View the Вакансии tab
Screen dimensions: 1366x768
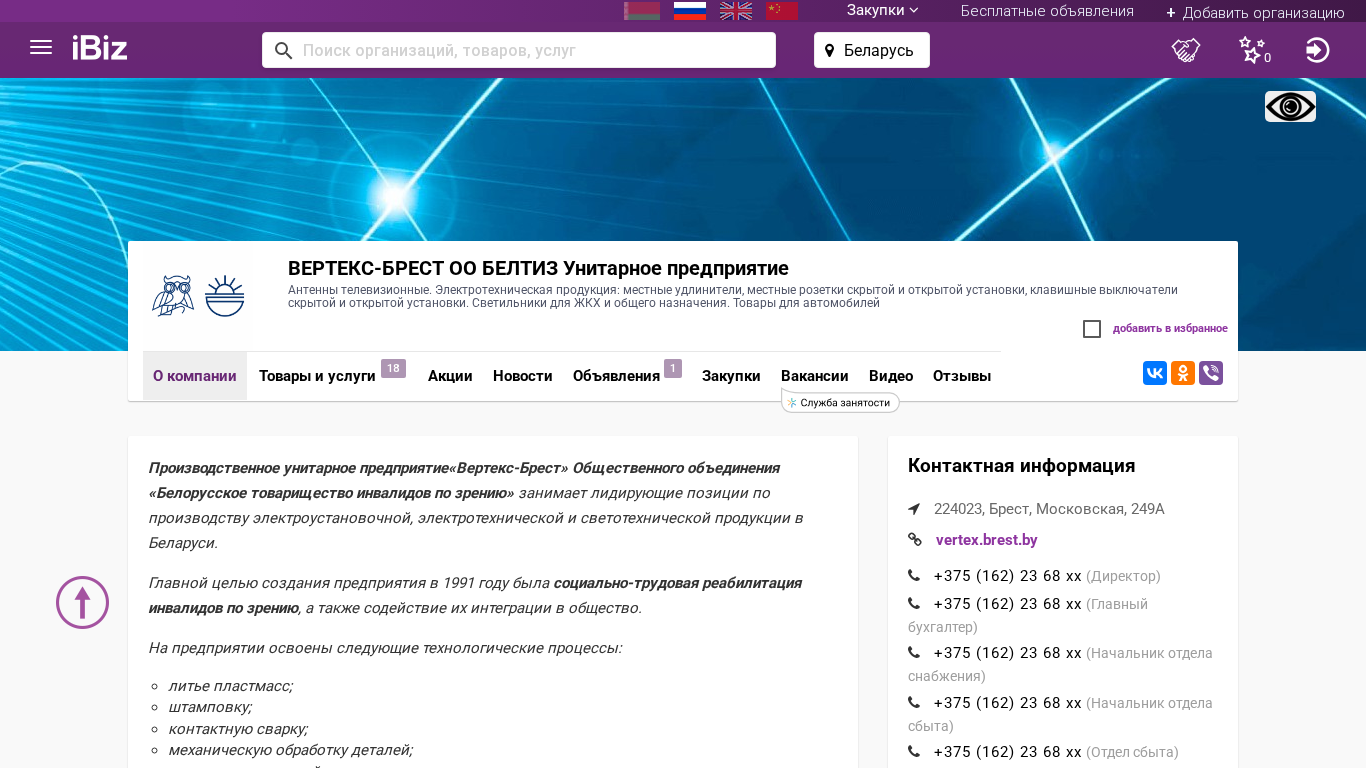click(815, 376)
